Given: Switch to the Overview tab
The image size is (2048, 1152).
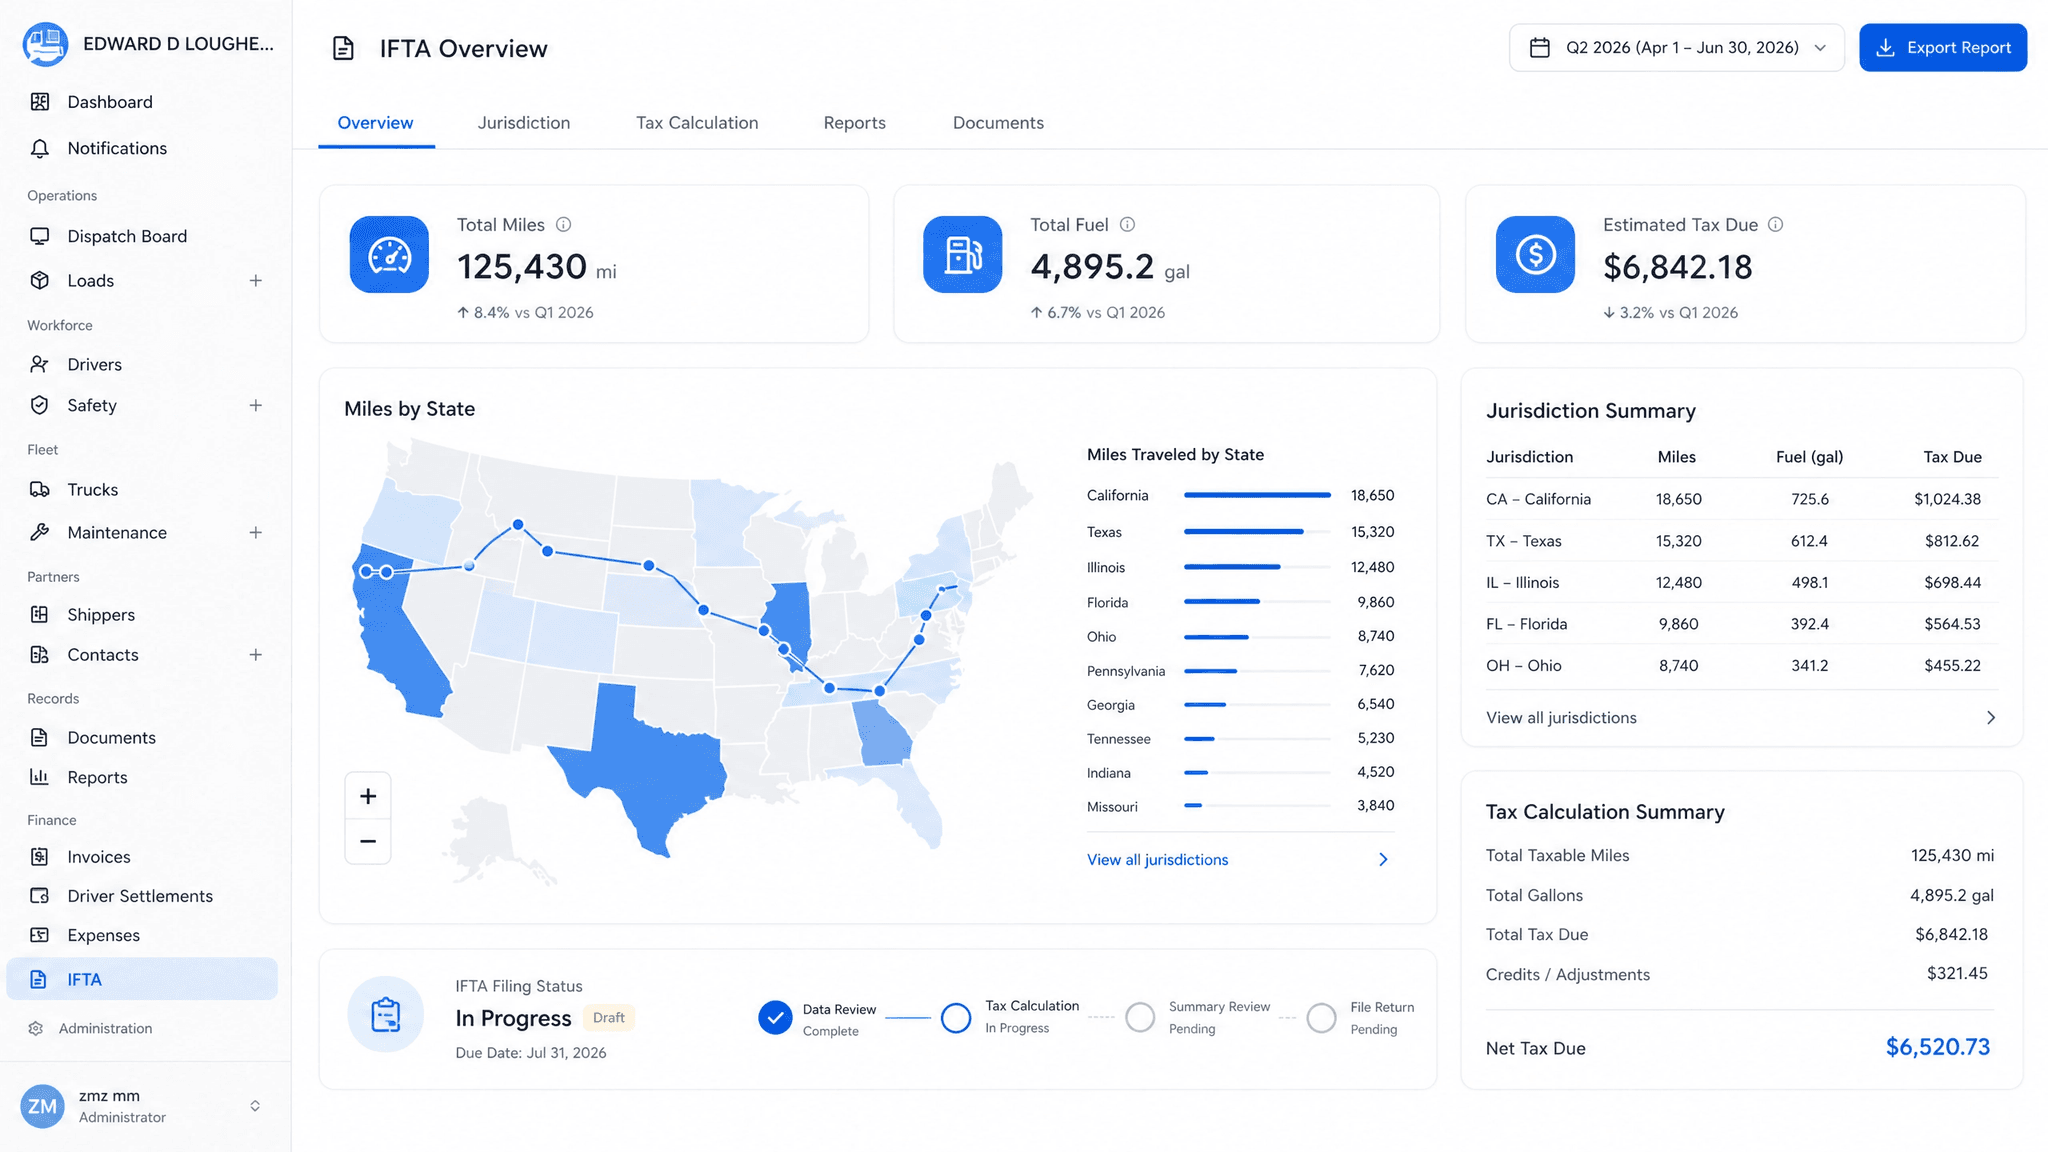Looking at the screenshot, I should click(x=375, y=123).
